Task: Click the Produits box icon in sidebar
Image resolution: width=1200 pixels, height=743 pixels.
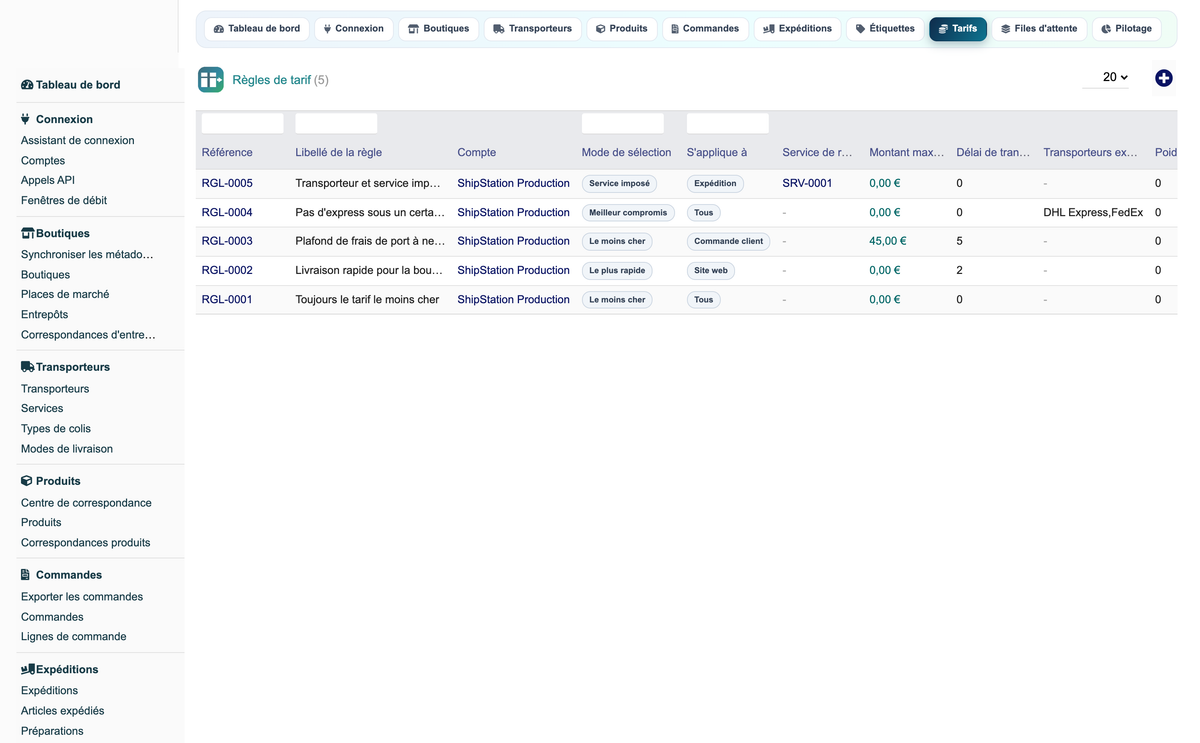Action: pyautogui.click(x=27, y=481)
